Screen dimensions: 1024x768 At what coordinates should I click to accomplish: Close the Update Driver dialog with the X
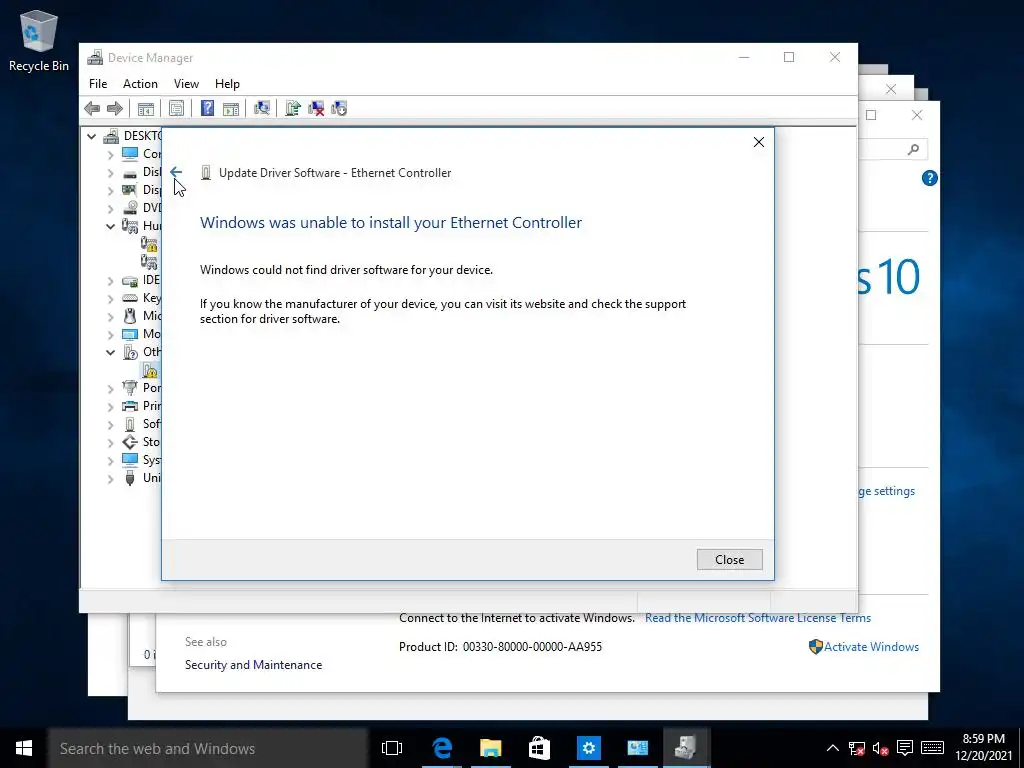point(758,142)
